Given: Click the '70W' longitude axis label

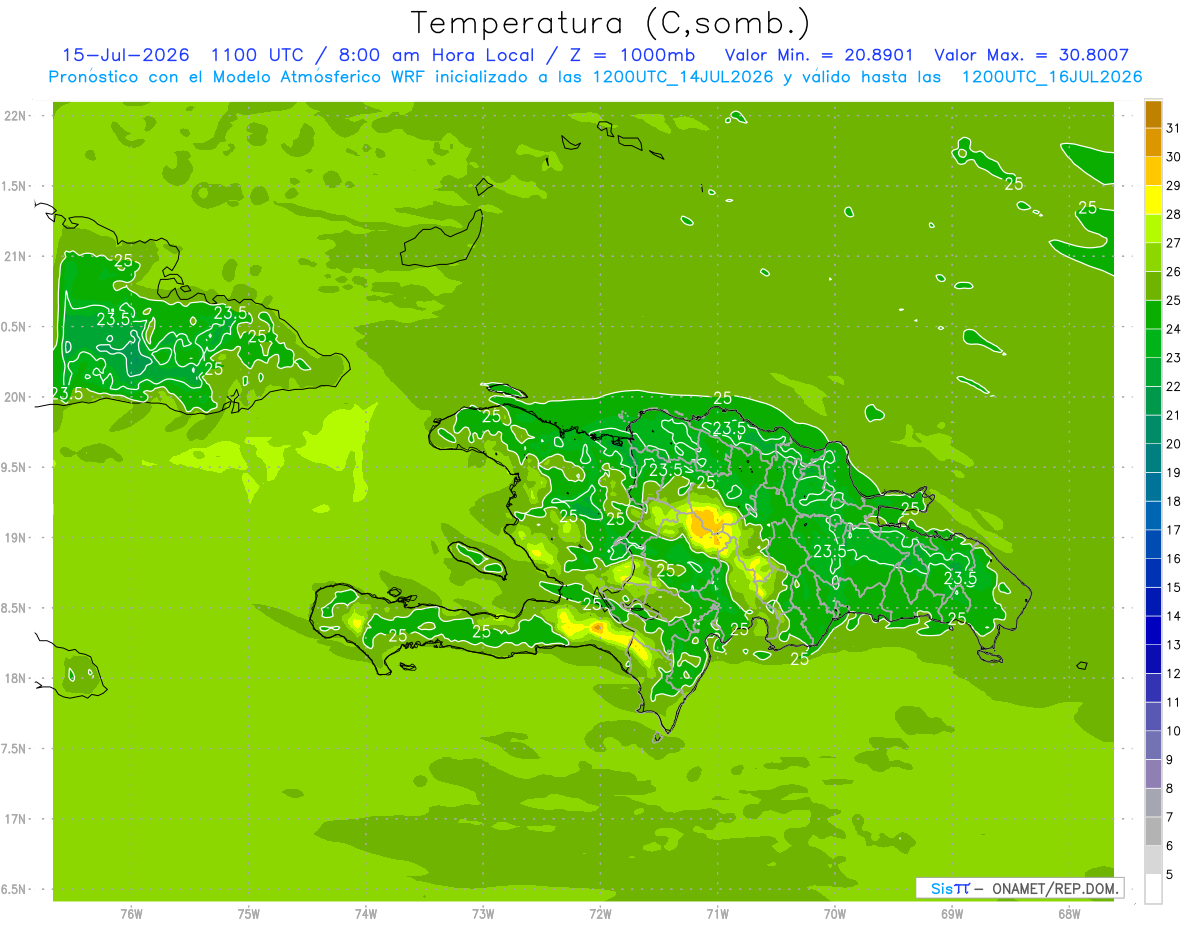Looking at the screenshot, I should pos(835,914).
